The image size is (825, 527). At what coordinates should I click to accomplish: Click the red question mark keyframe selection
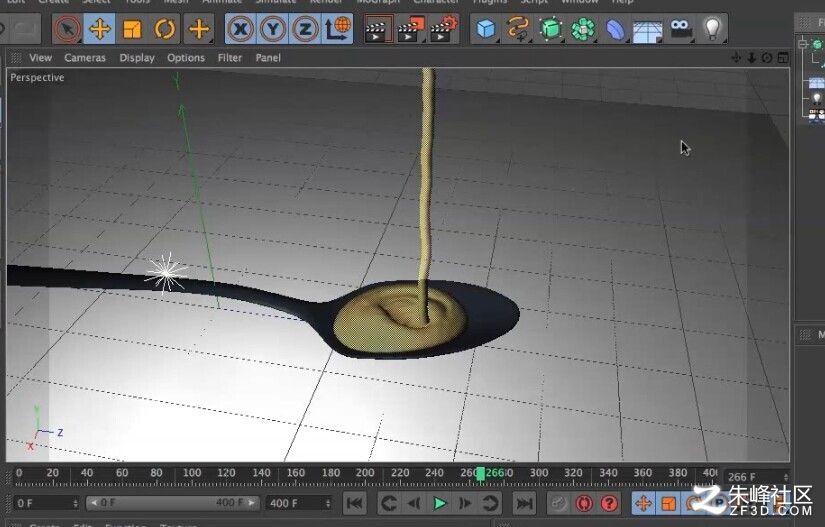click(609, 503)
